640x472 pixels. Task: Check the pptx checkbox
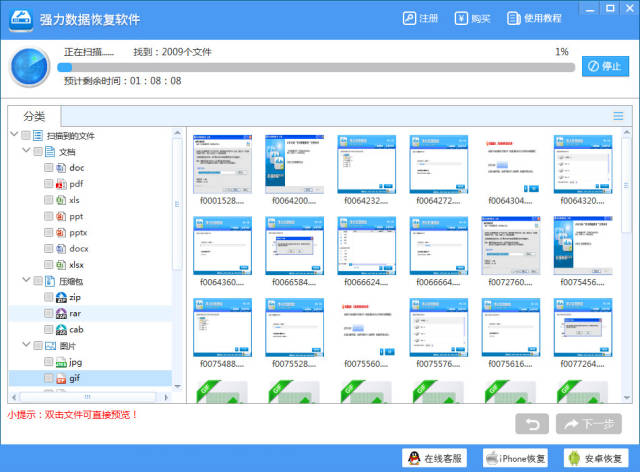[49, 232]
